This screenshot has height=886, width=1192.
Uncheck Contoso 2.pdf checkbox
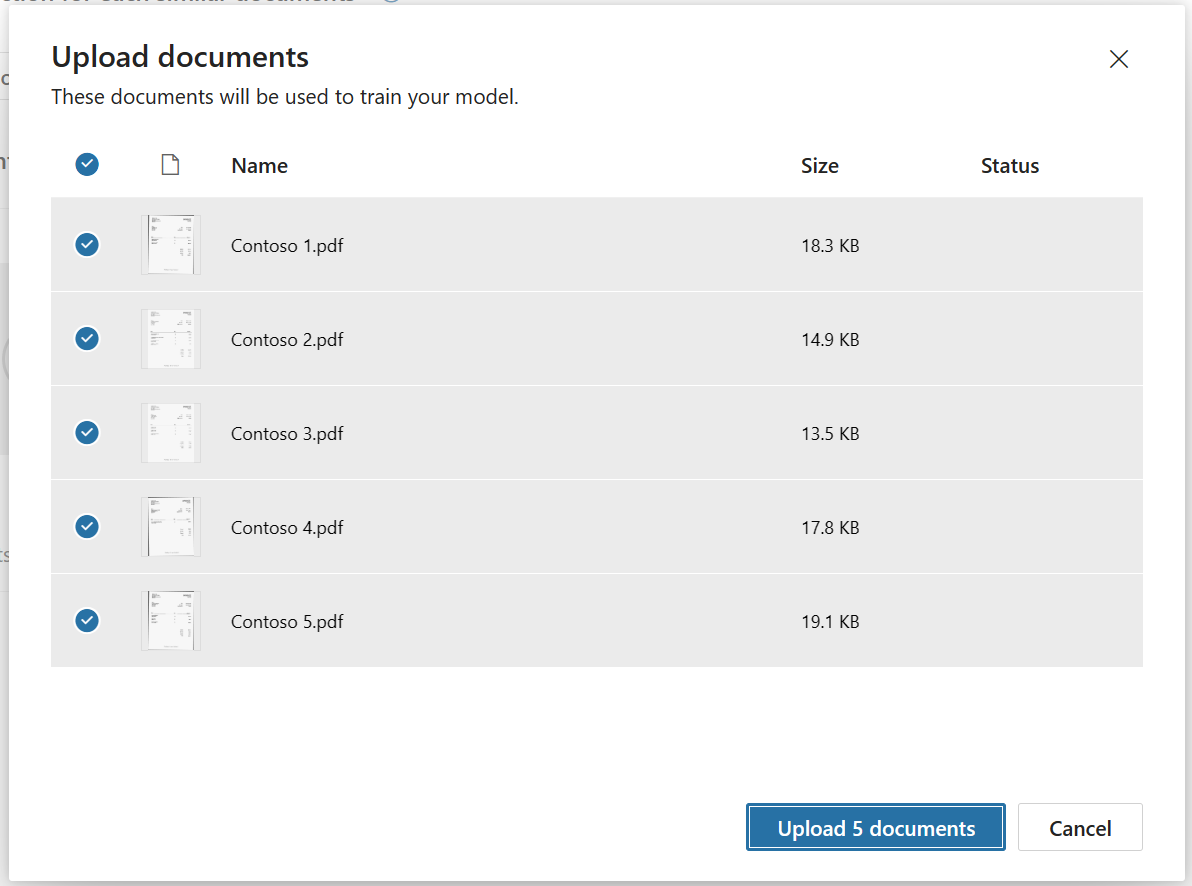pyautogui.click(x=87, y=338)
